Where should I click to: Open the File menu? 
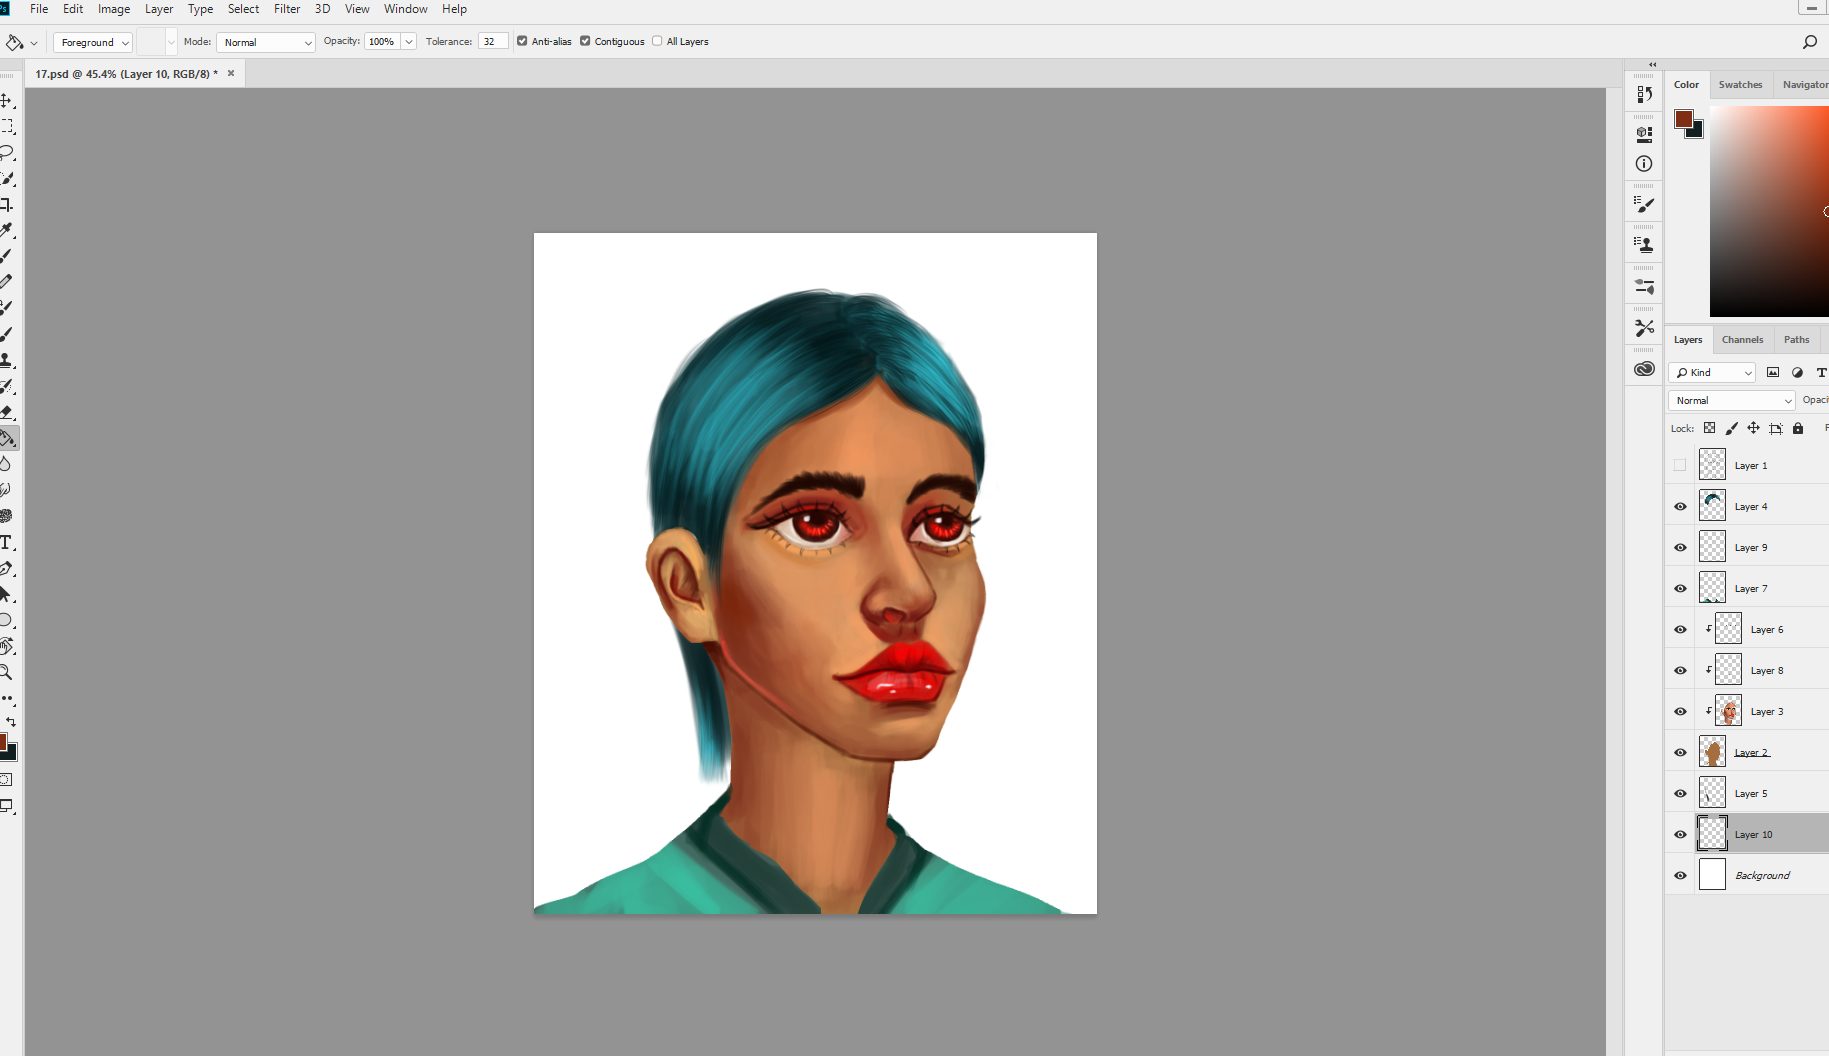(x=39, y=9)
